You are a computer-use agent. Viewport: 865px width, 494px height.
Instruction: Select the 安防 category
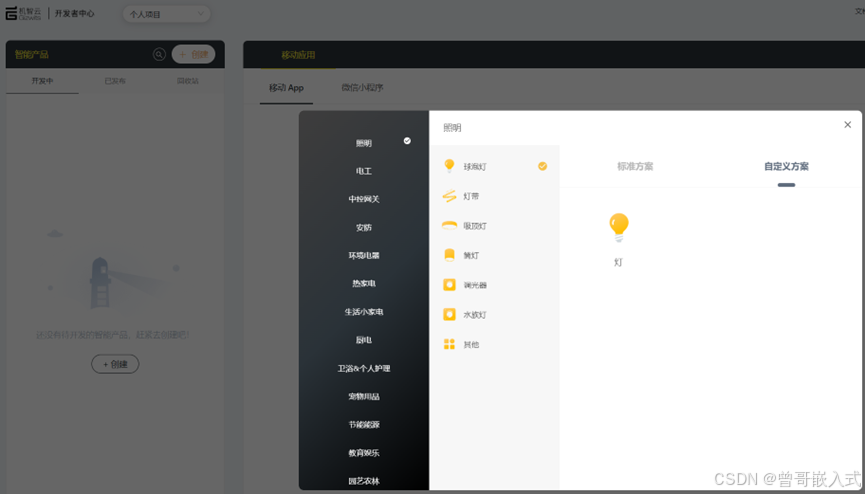tap(364, 227)
